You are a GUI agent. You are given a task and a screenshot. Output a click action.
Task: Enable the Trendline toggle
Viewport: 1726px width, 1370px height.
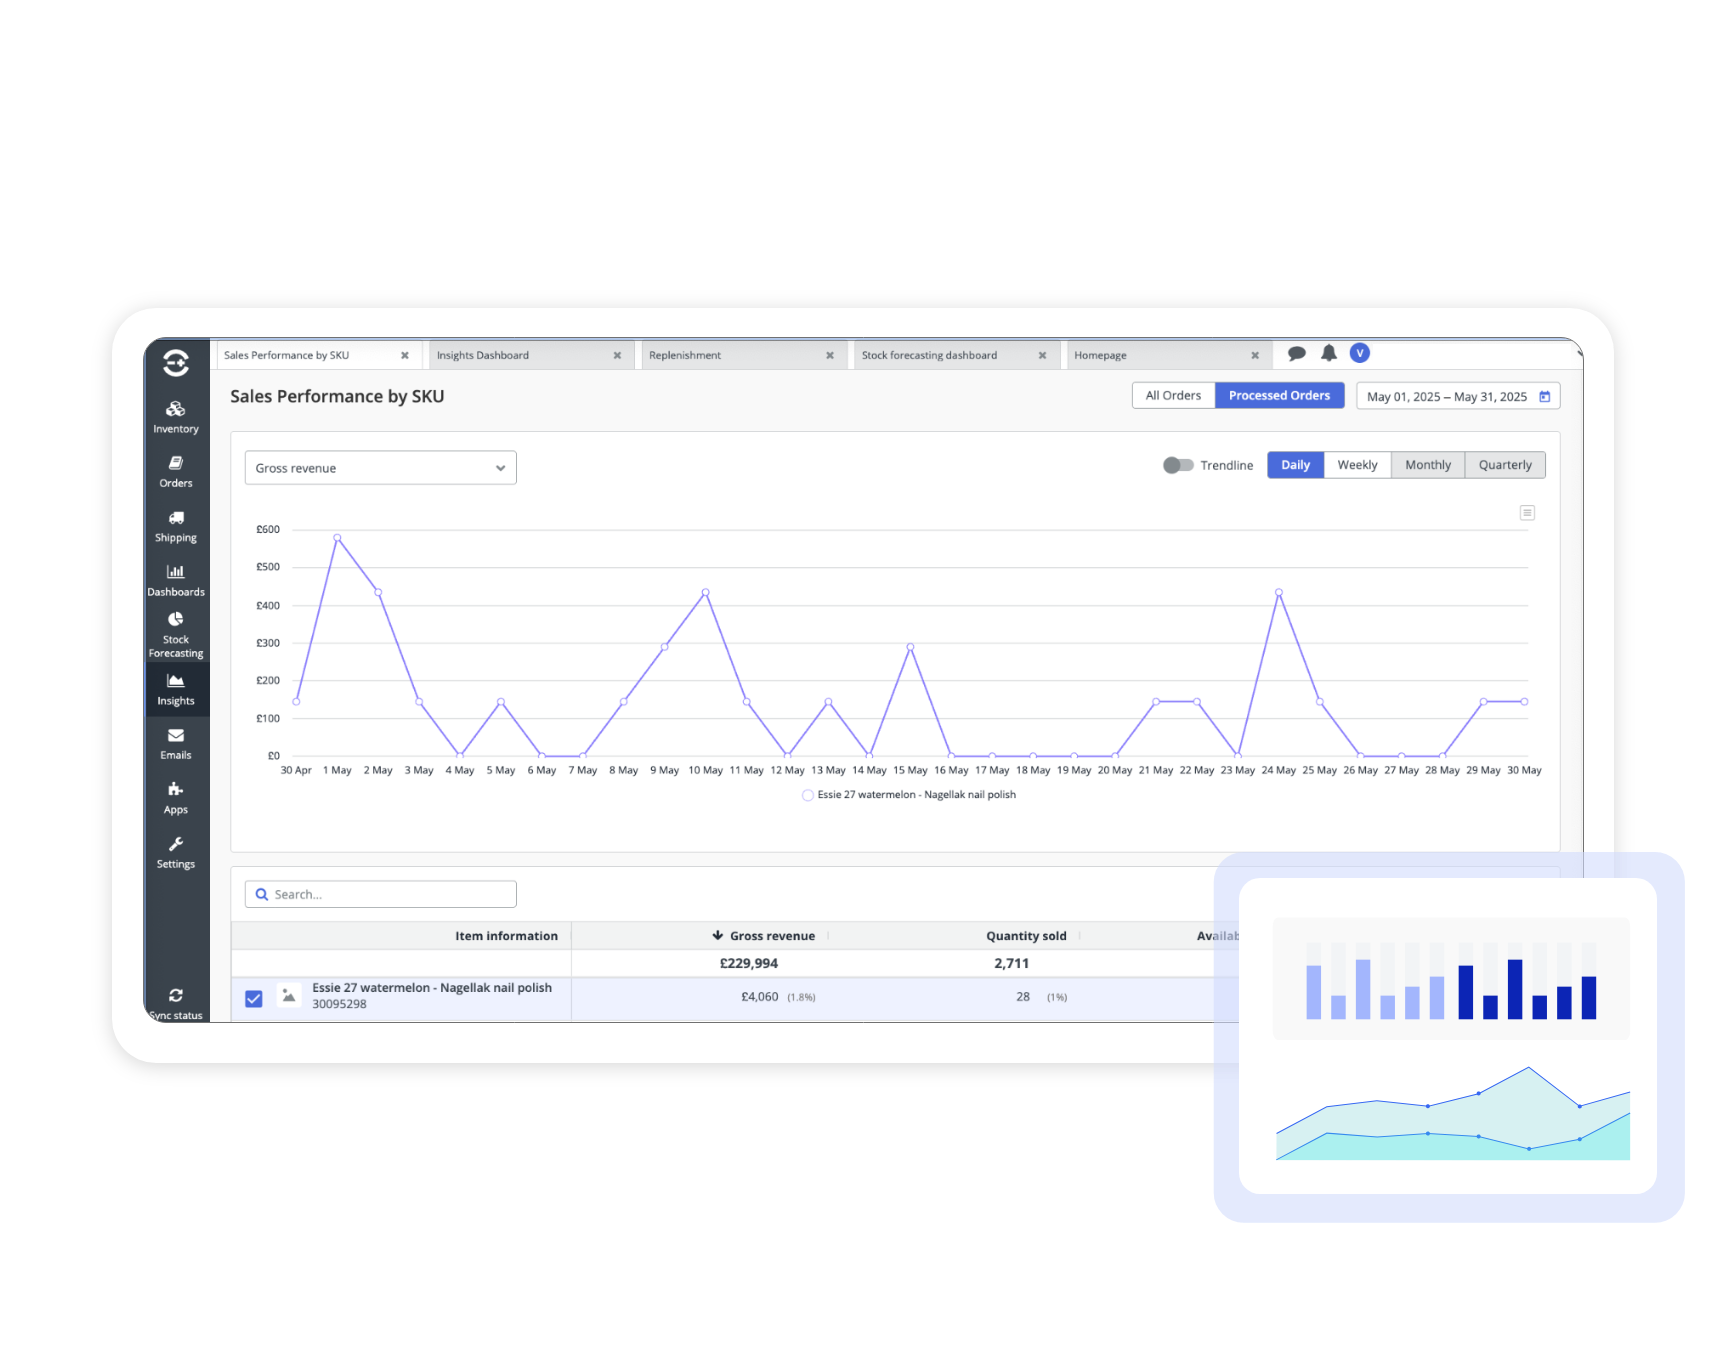tap(1179, 464)
